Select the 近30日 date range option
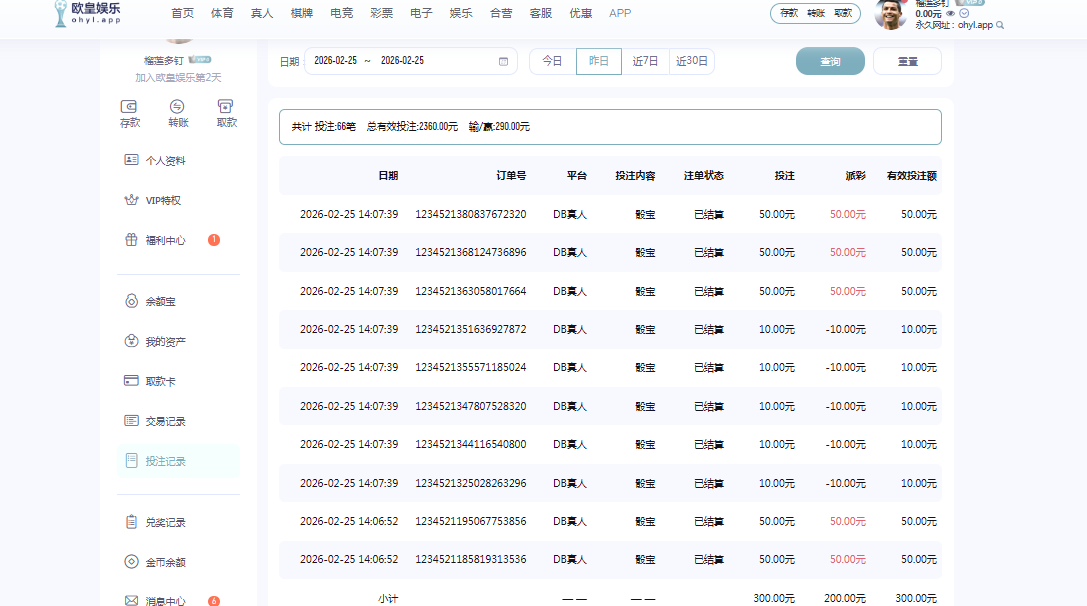The height and width of the screenshot is (606, 1087). coord(692,61)
